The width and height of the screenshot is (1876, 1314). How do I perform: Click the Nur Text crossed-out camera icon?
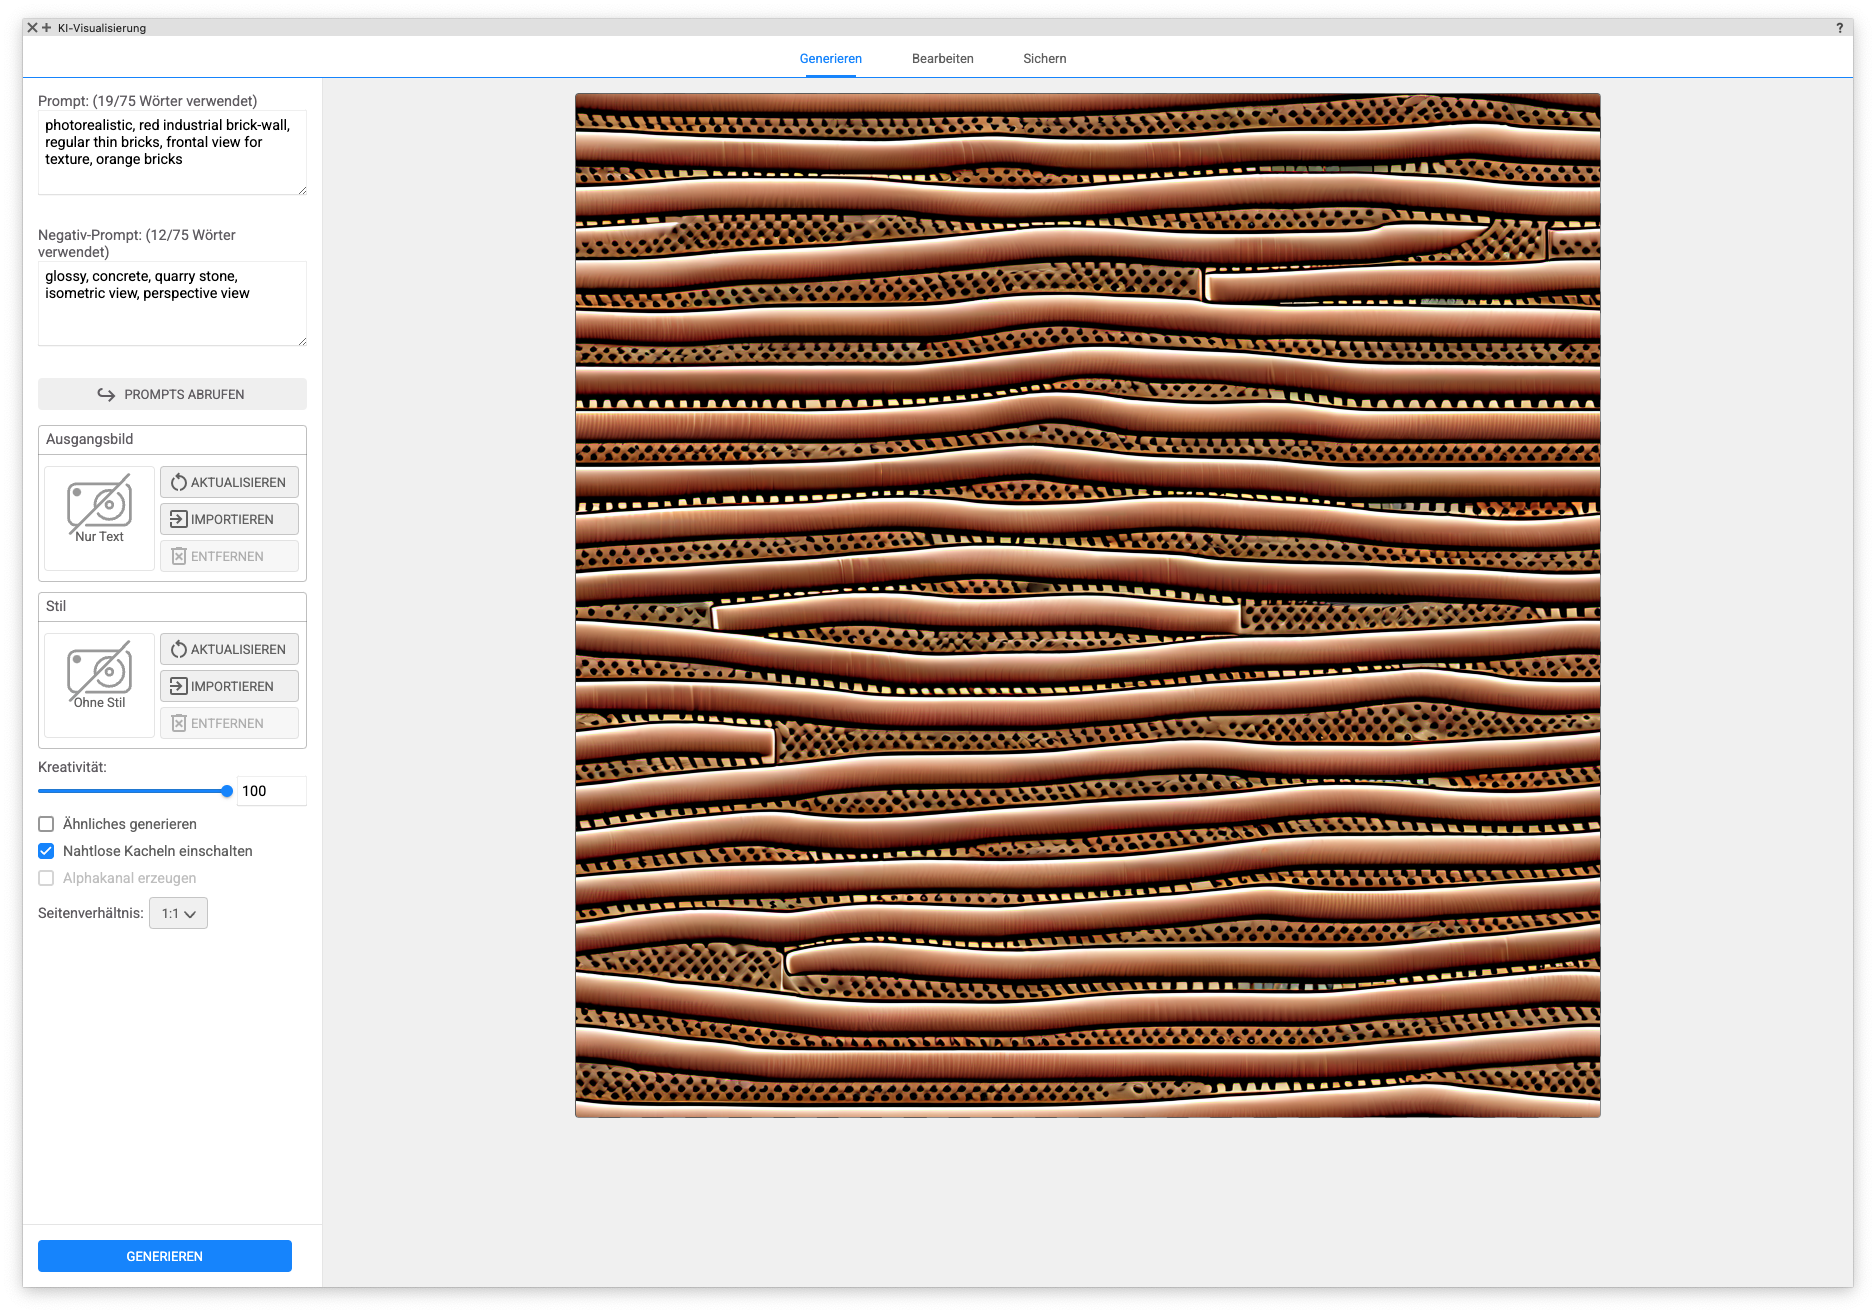(x=99, y=505)
